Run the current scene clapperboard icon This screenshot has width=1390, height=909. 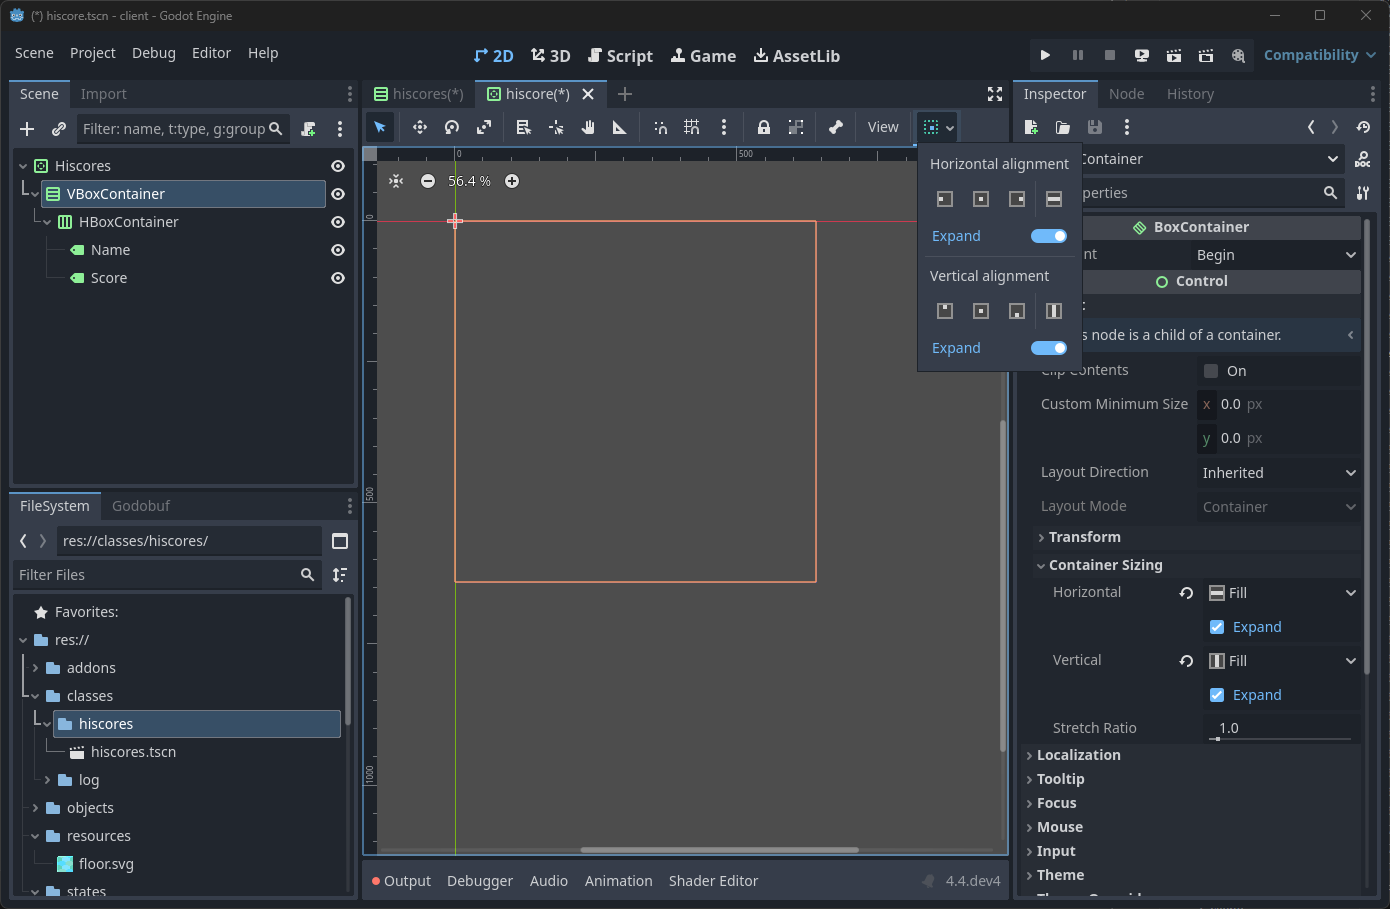coord(1174,55)
